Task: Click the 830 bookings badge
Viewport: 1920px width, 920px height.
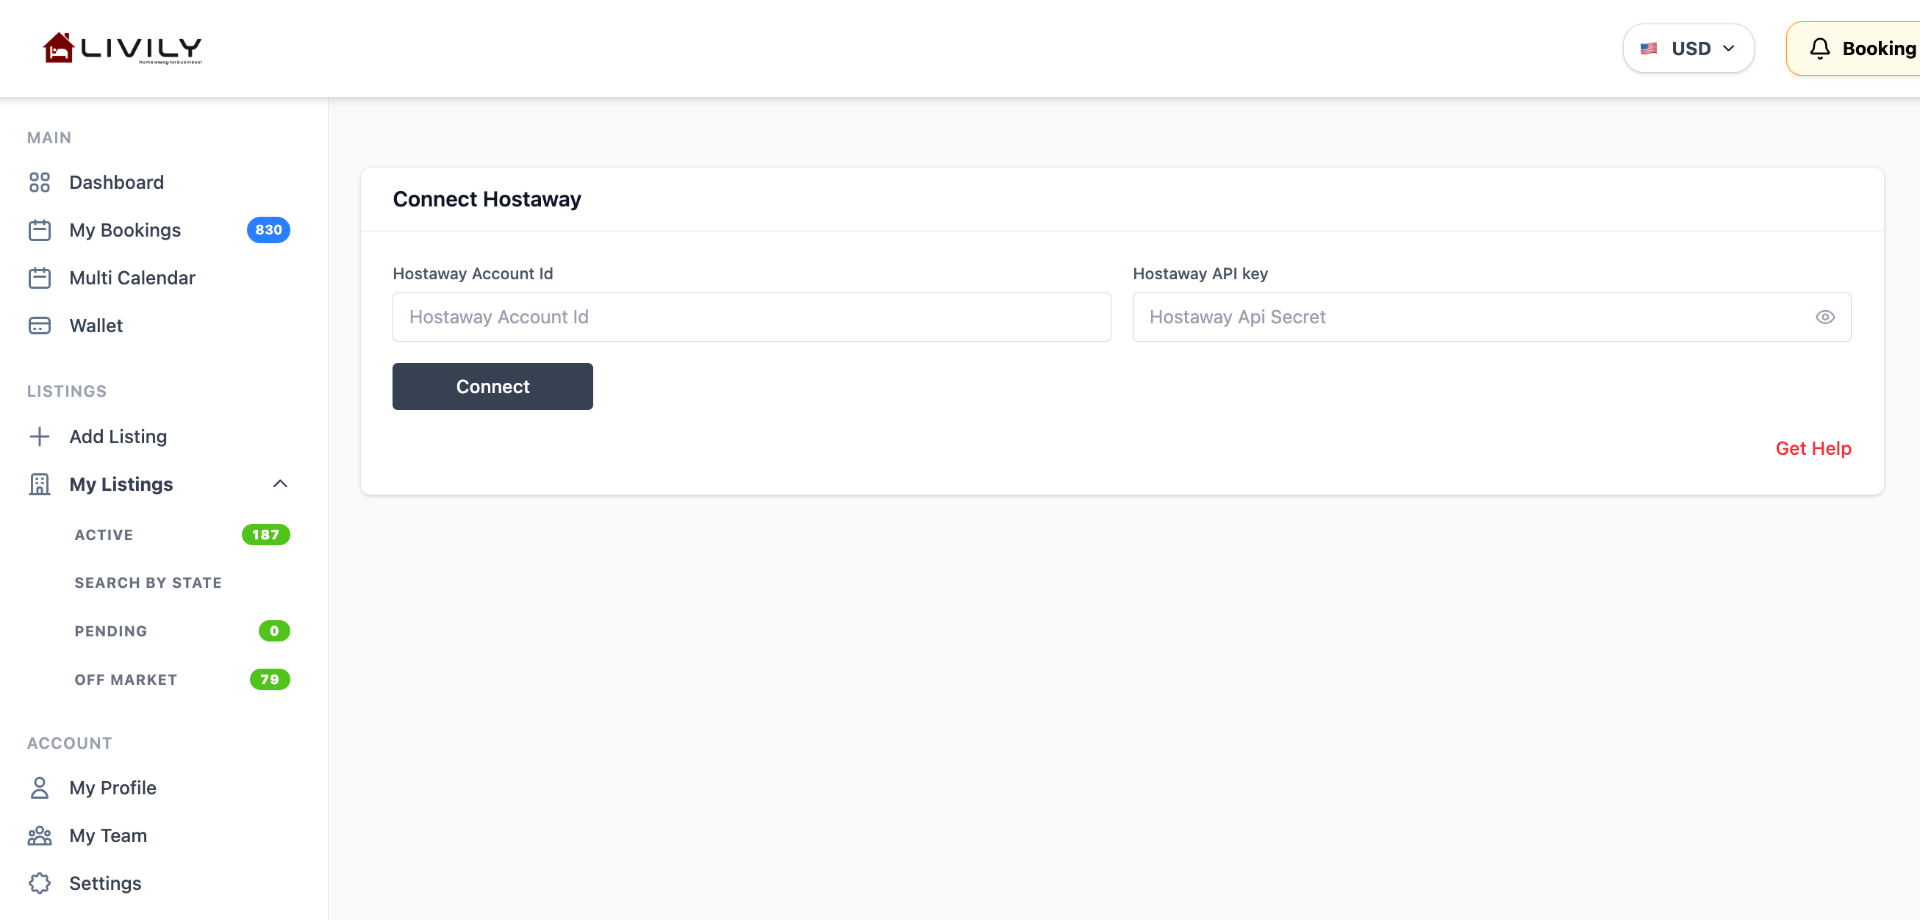Action: (268, 230)
